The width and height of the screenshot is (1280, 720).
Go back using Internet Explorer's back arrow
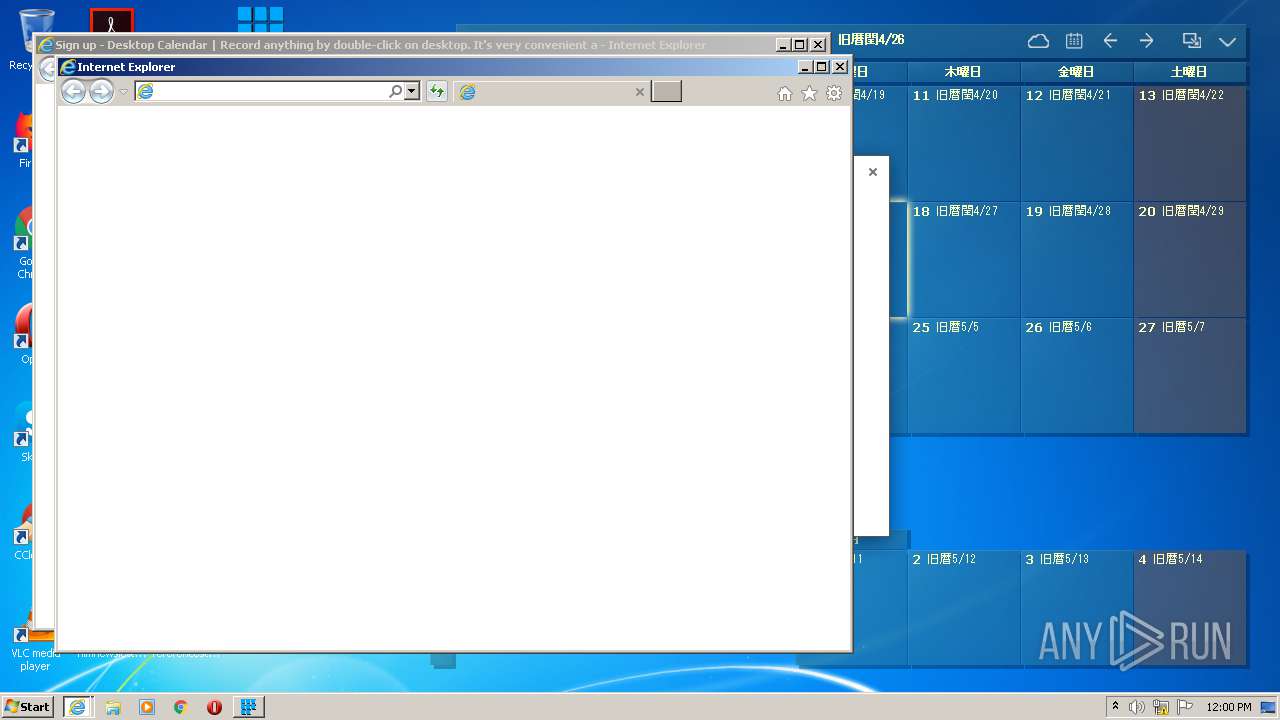click(x=73, y=92)
